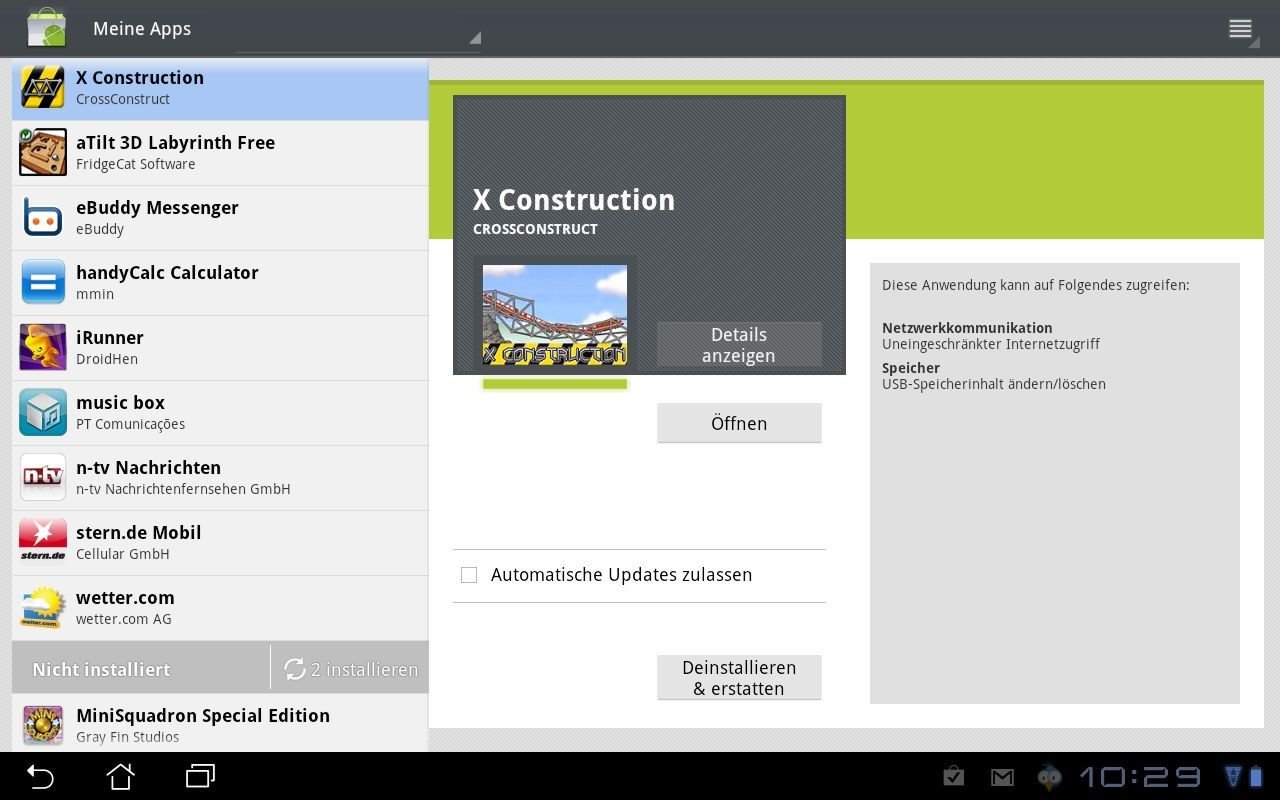Screen dimensions: 1280x800
Task: Select iRunner app icon
Action: point(43,347)
